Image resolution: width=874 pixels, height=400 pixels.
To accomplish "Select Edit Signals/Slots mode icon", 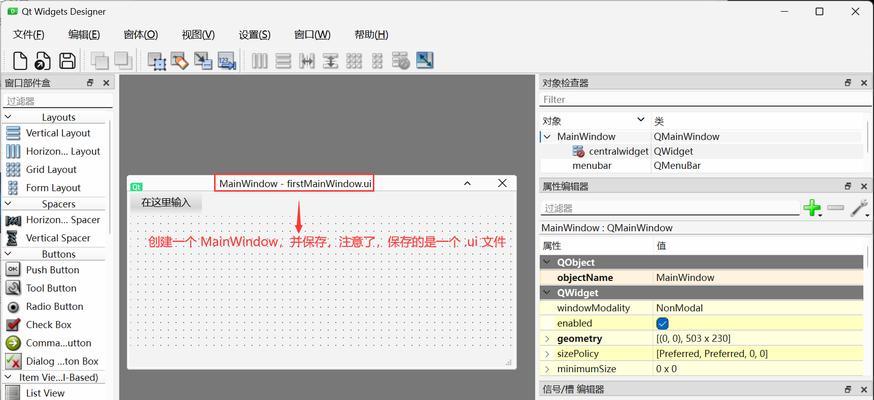I will (180, 60).
